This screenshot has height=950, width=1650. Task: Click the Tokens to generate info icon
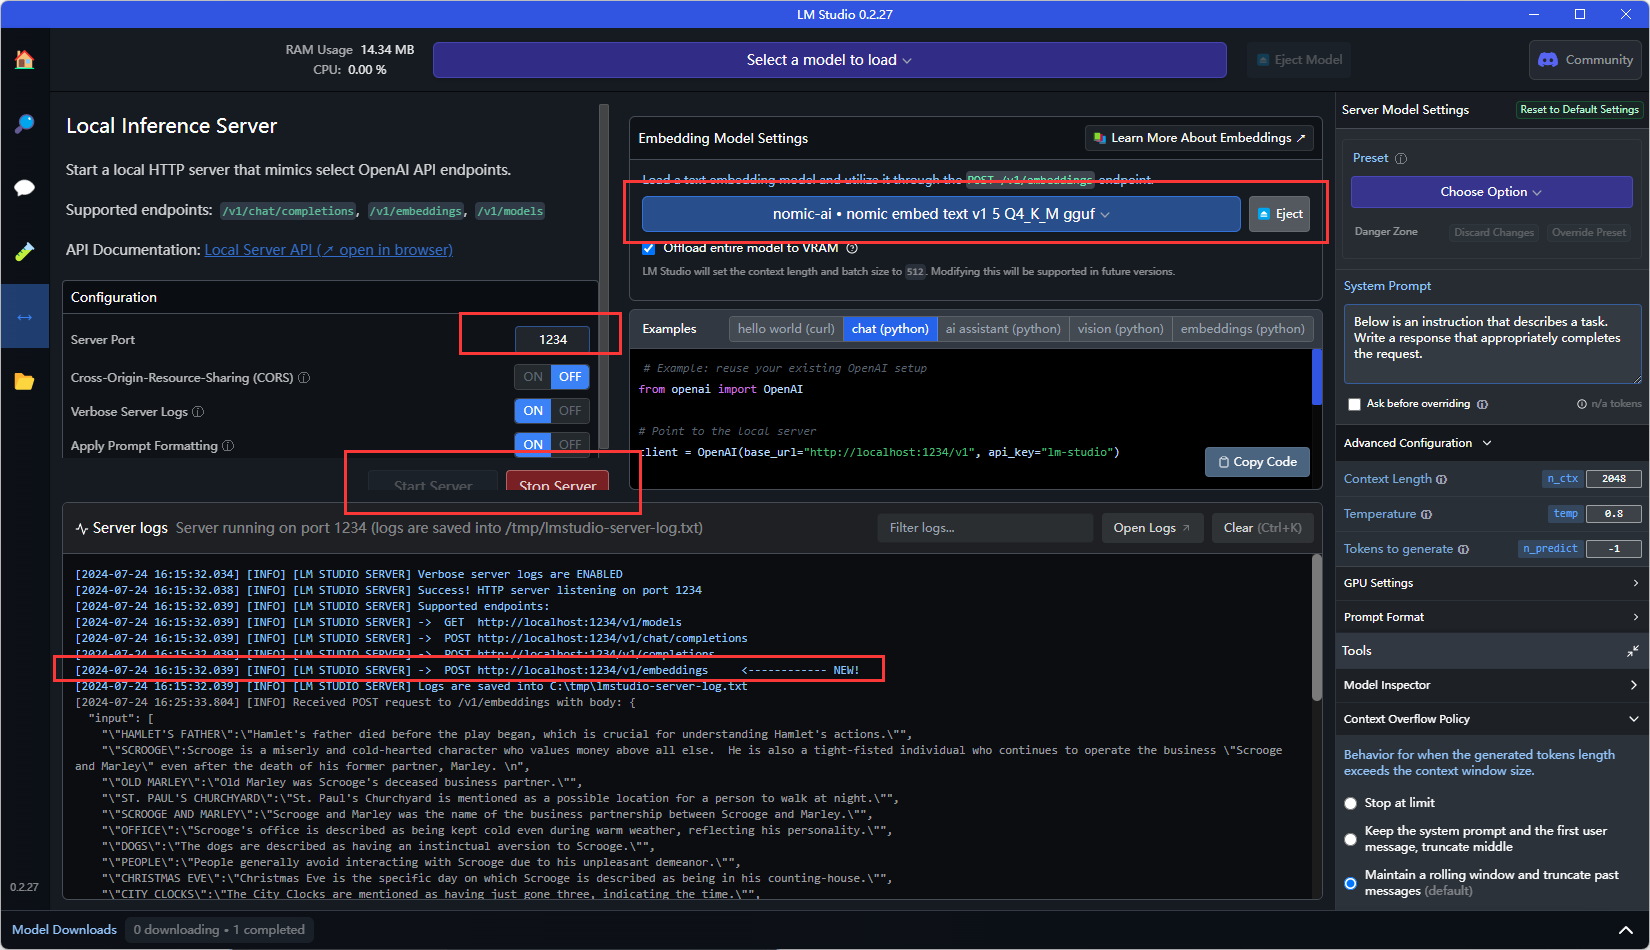1463,549
